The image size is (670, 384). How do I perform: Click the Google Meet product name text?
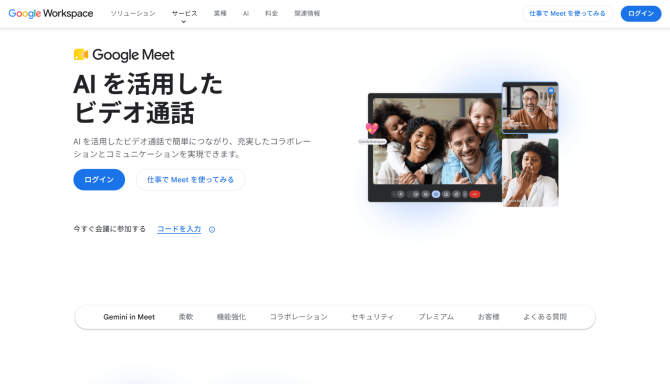(x=133, y=55)
